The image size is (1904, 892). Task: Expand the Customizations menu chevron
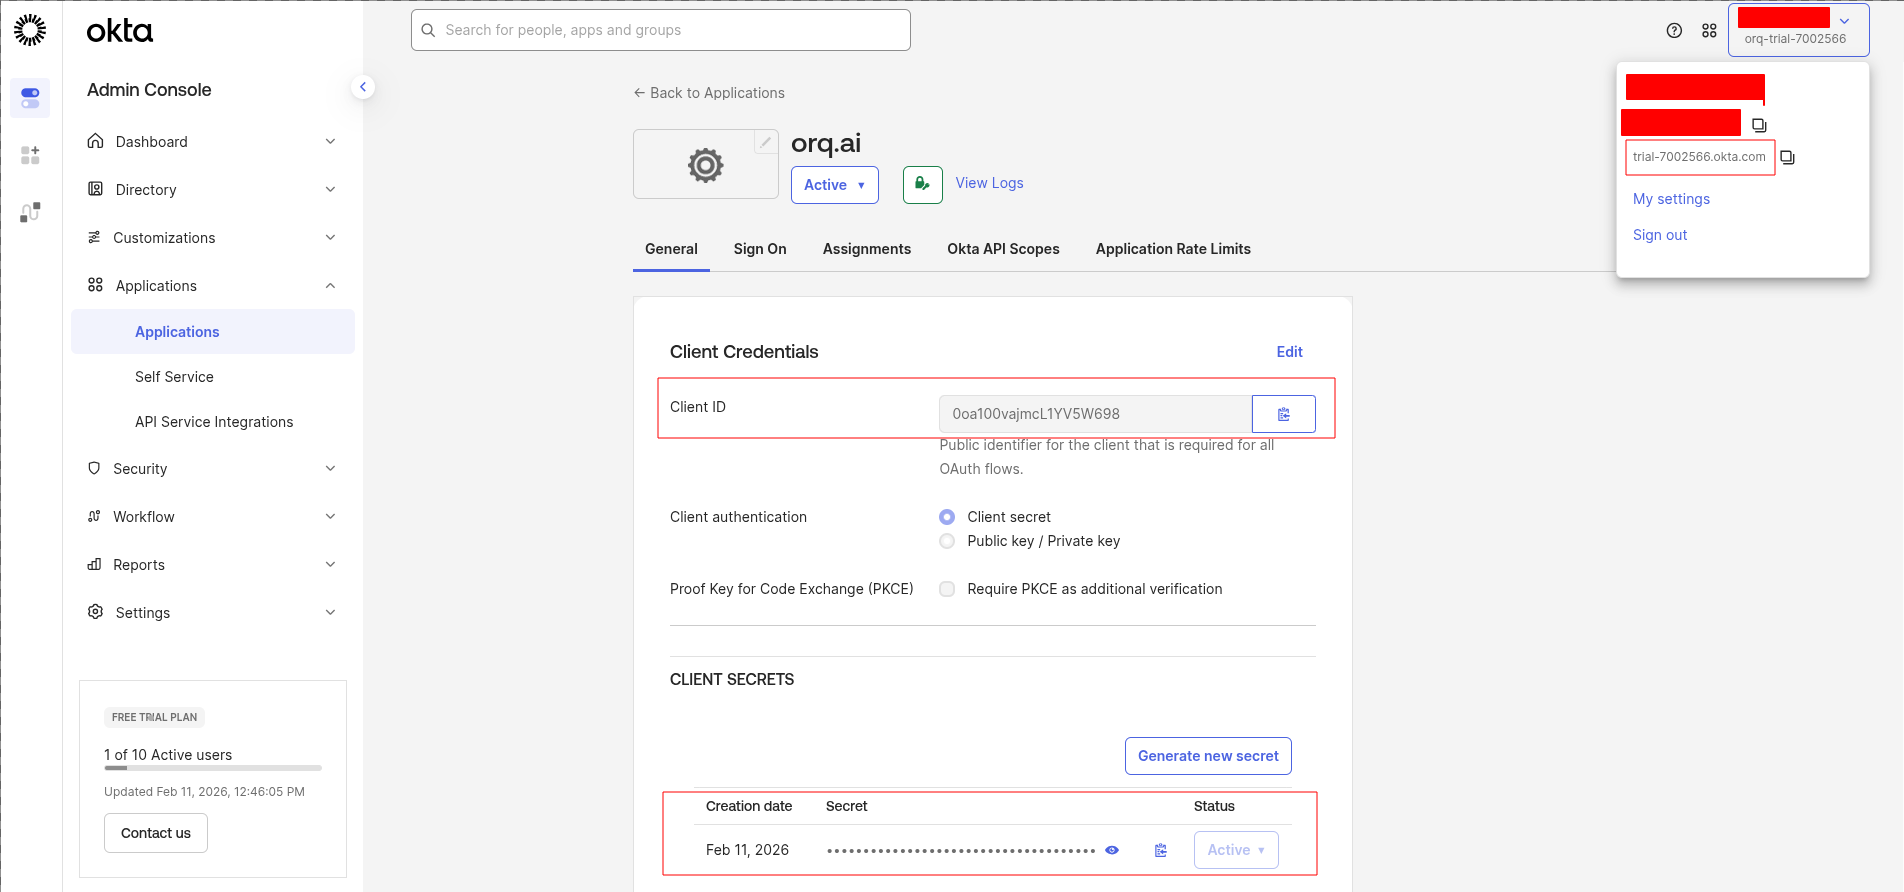330,237
